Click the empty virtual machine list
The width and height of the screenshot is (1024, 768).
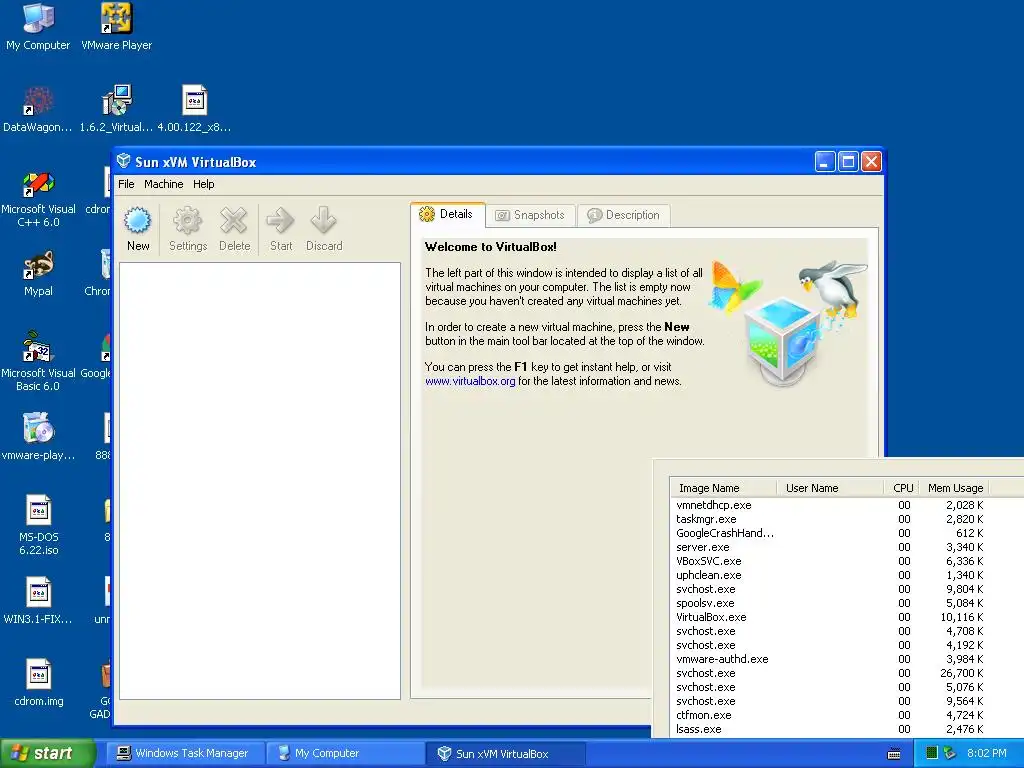(259, 481)
